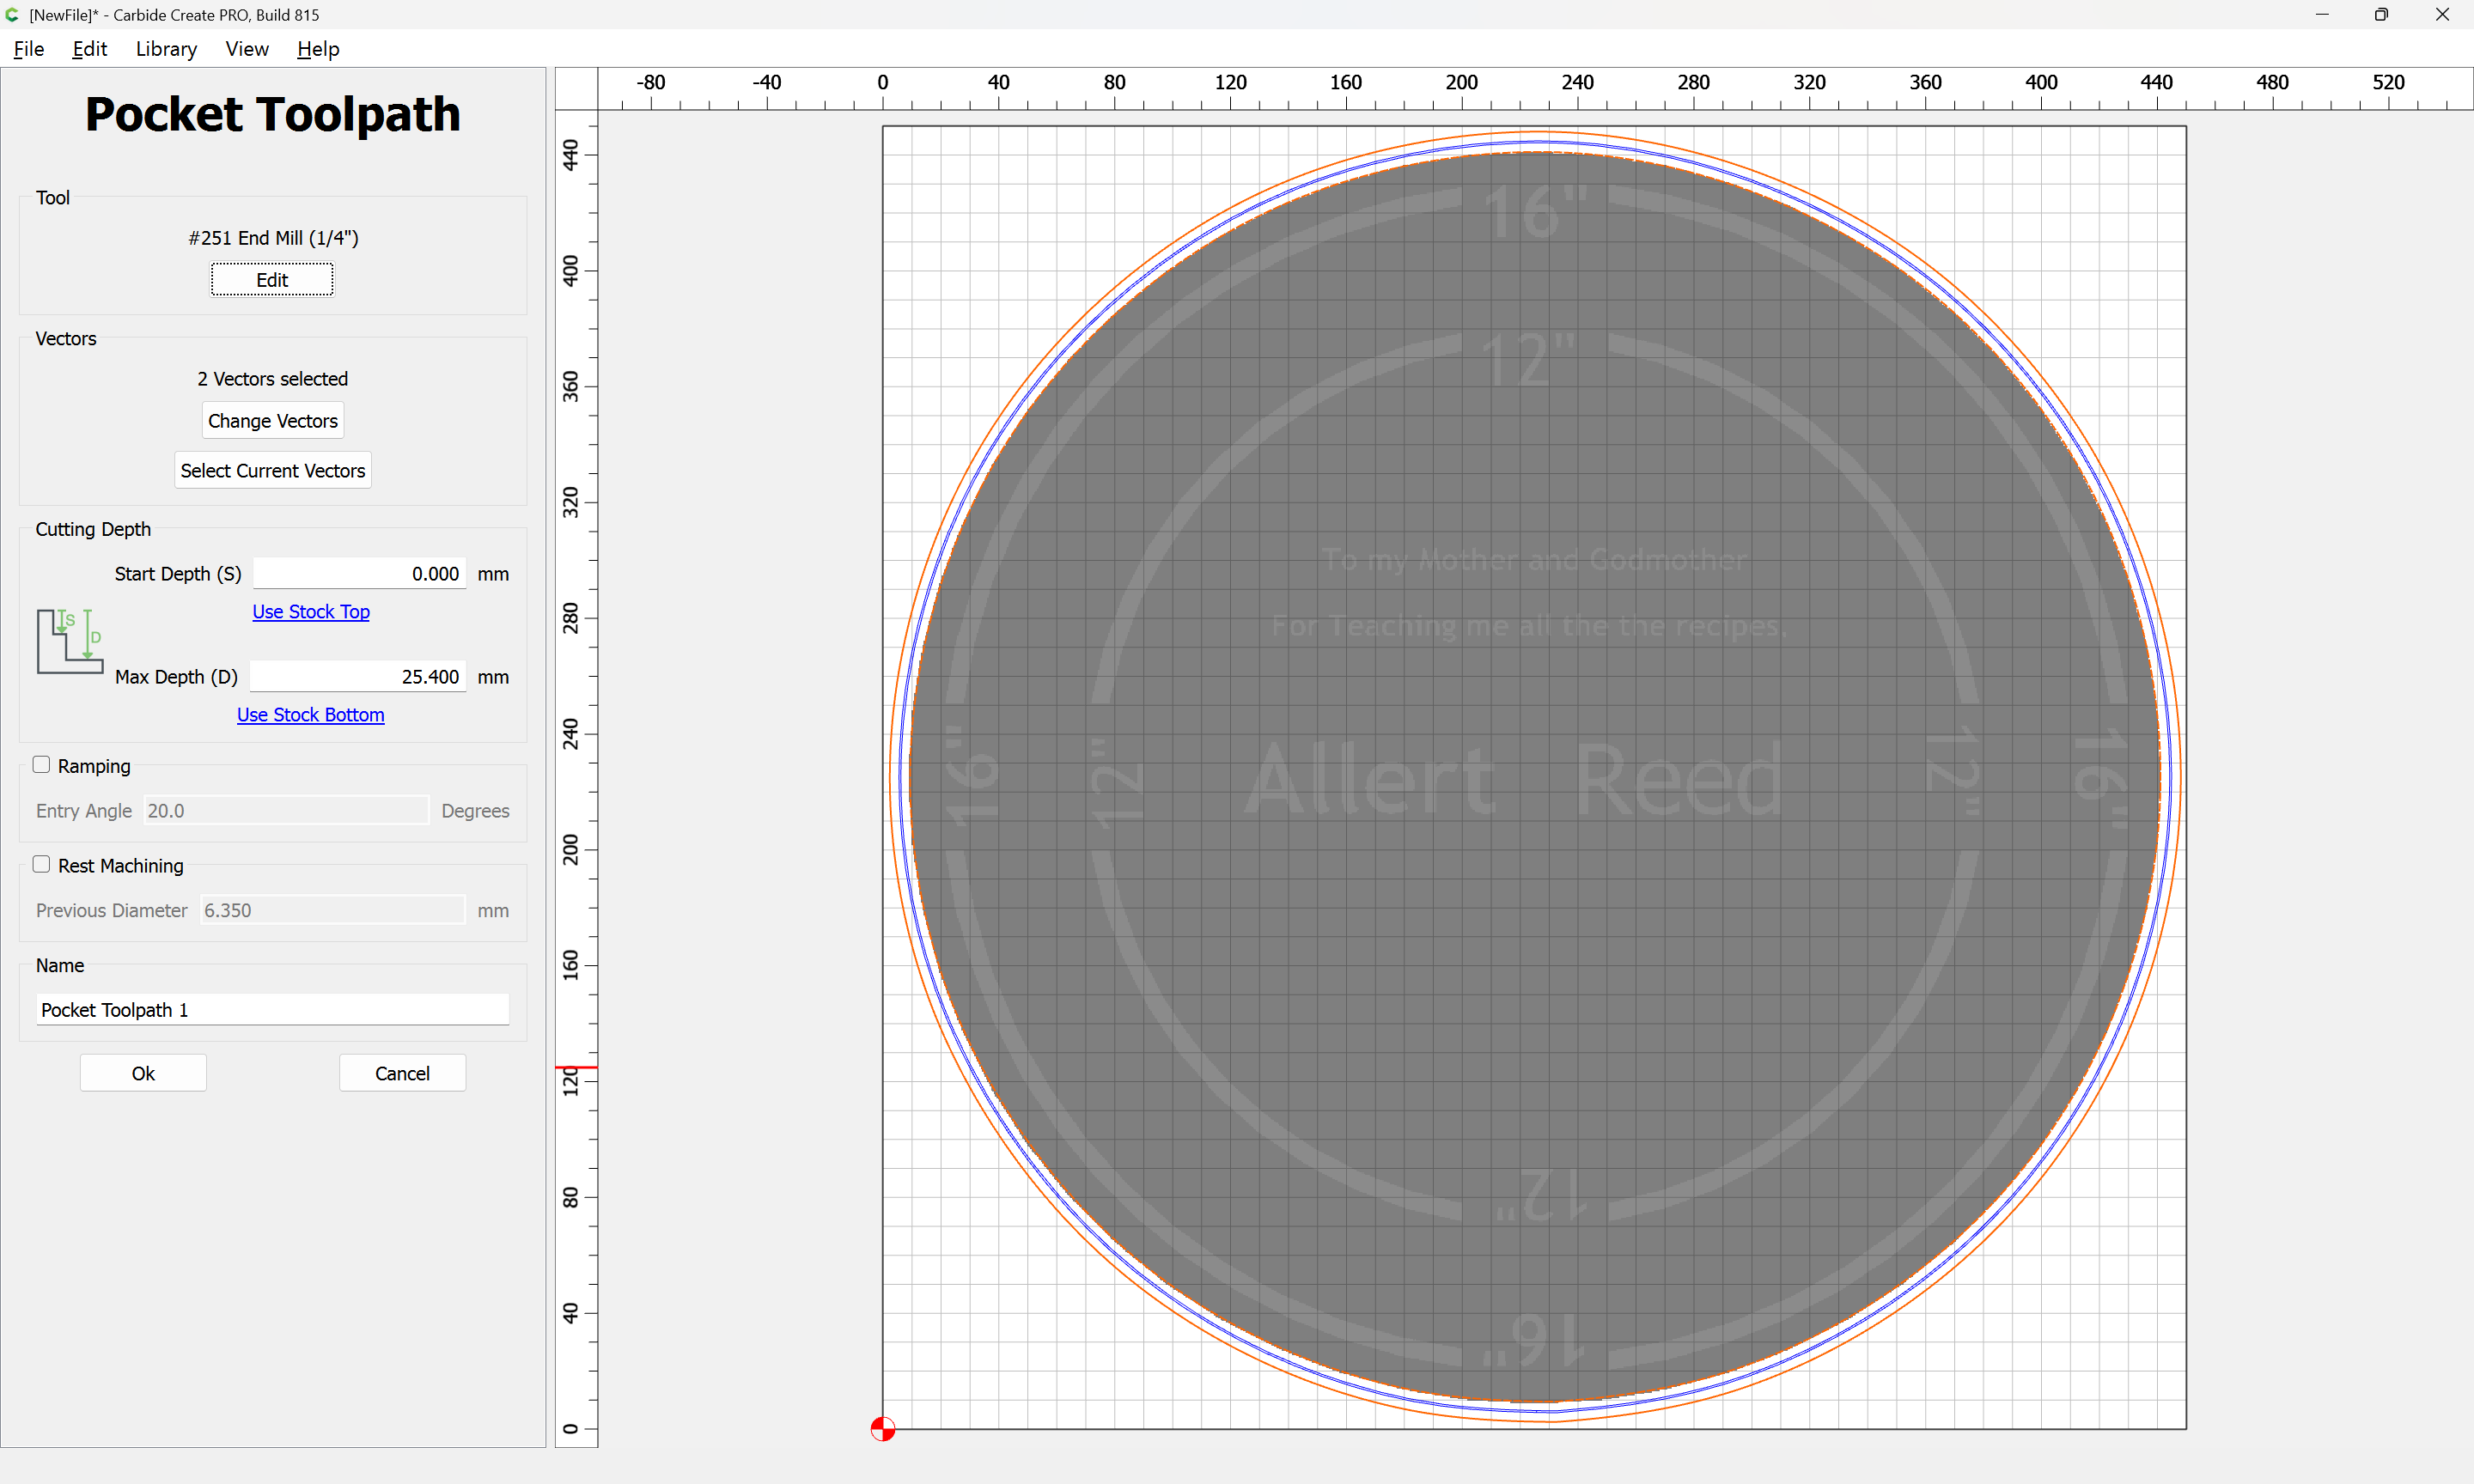Click the Change Vectors button
This screenshot has width=2474, height=1484.
273,421
